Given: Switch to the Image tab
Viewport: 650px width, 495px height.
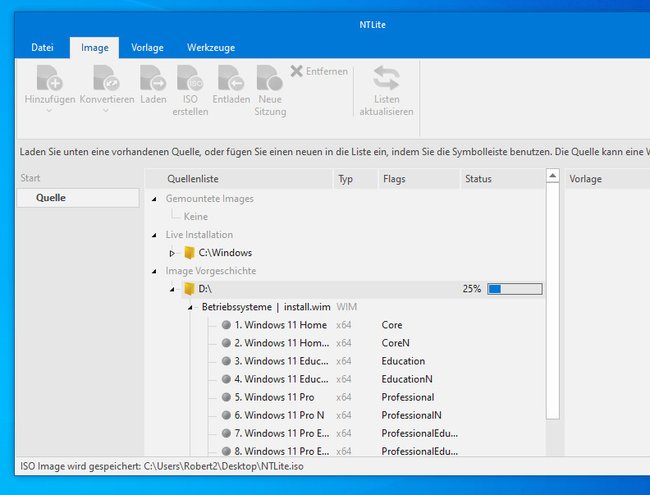Looking at the screenshot, I should point(95,48).
